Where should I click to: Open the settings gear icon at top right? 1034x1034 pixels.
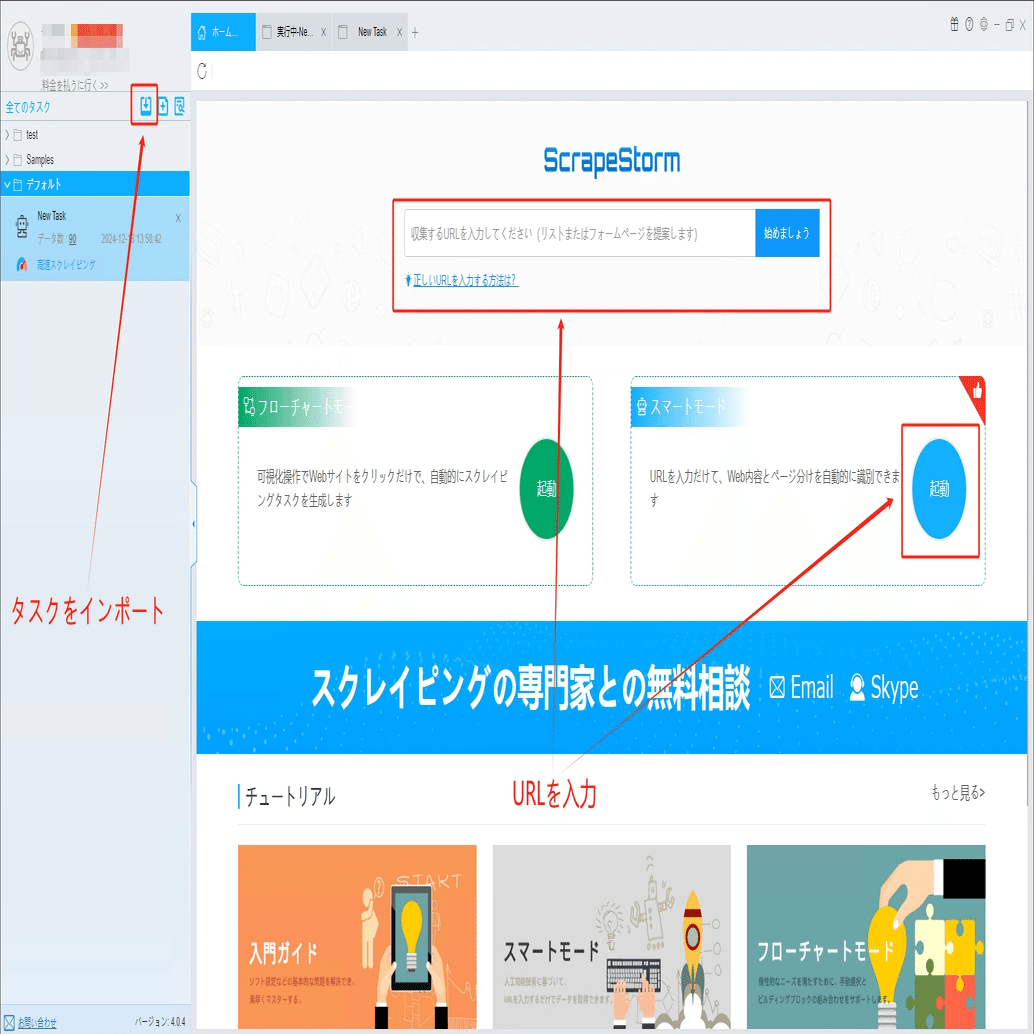pos(984,24)
